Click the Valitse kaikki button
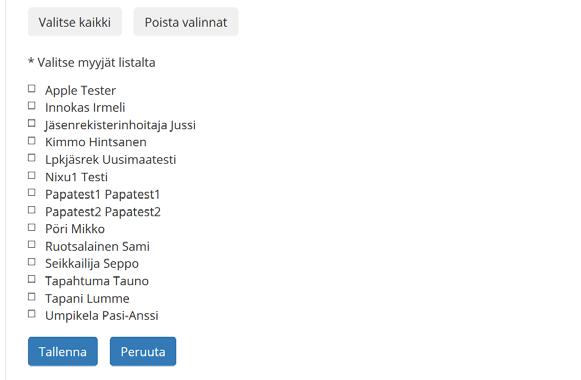The image size is (581, 380). click(x=75, y=22)
